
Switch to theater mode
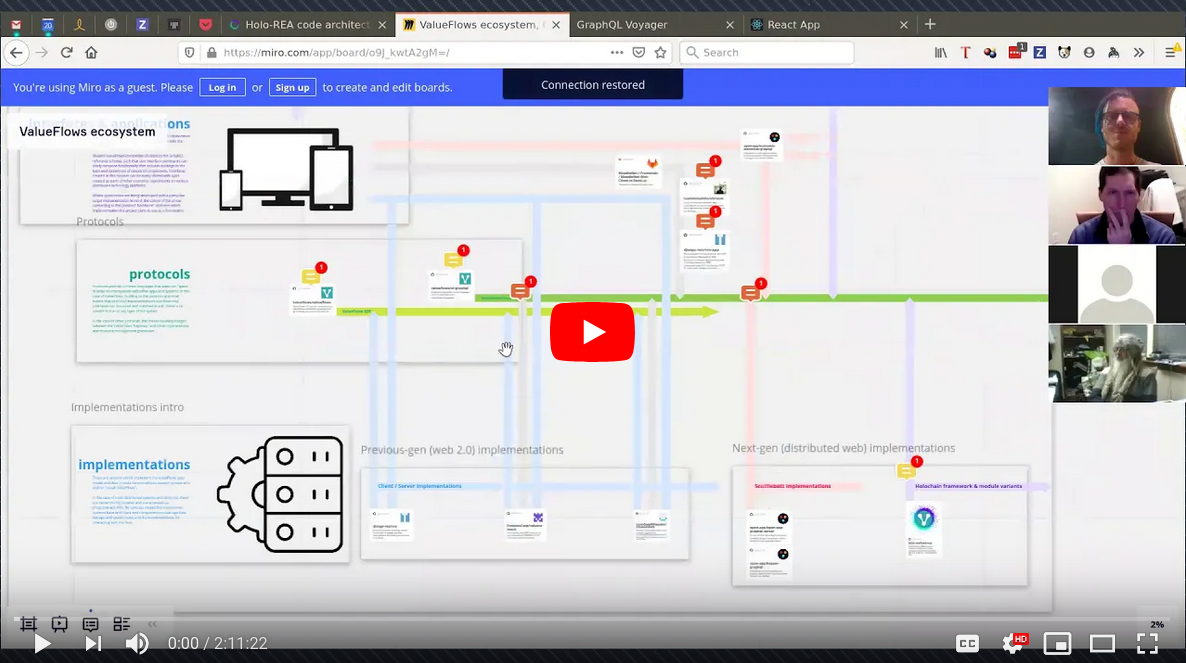(x=1102, y=643)
